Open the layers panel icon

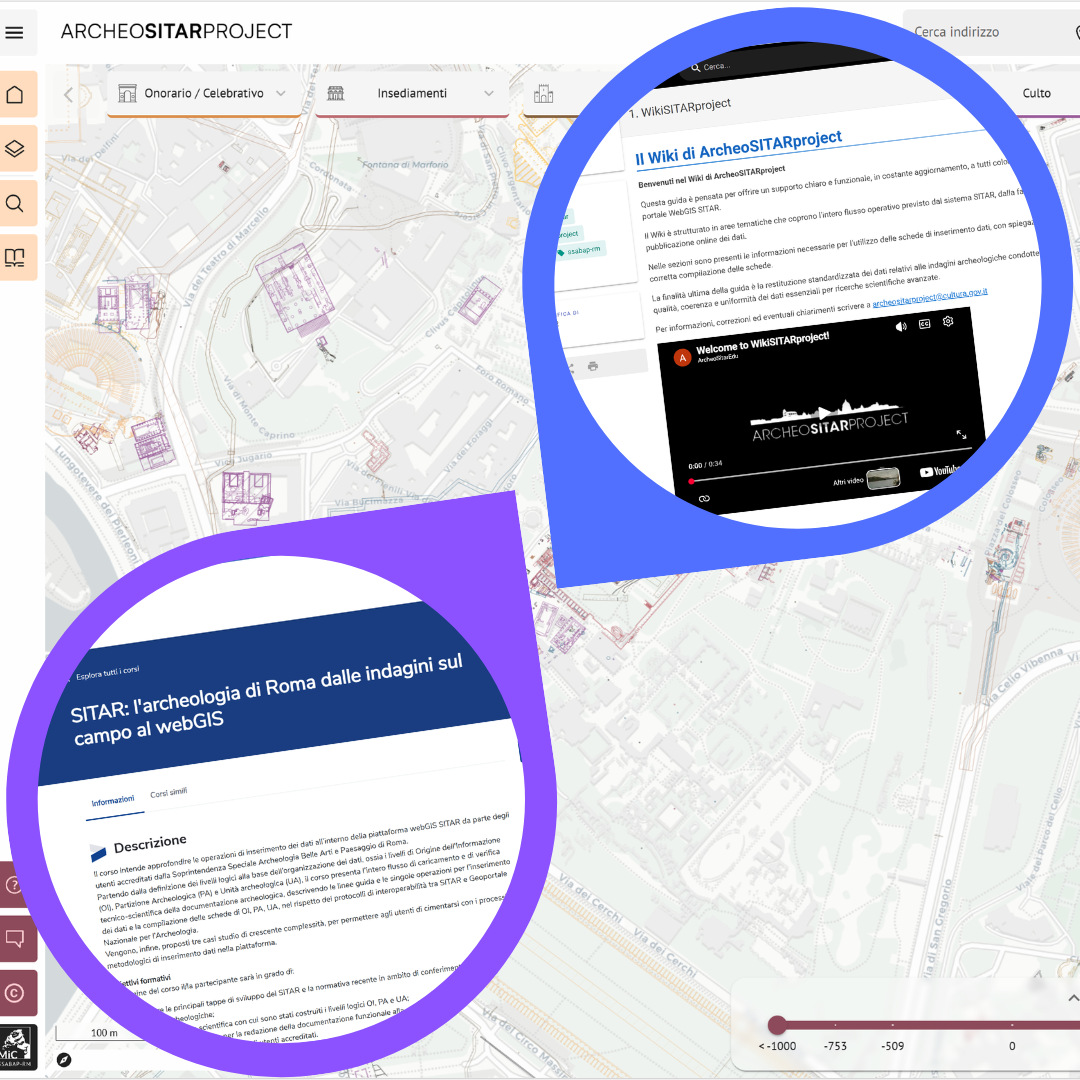pyautogui.click(x=14, y=149)
